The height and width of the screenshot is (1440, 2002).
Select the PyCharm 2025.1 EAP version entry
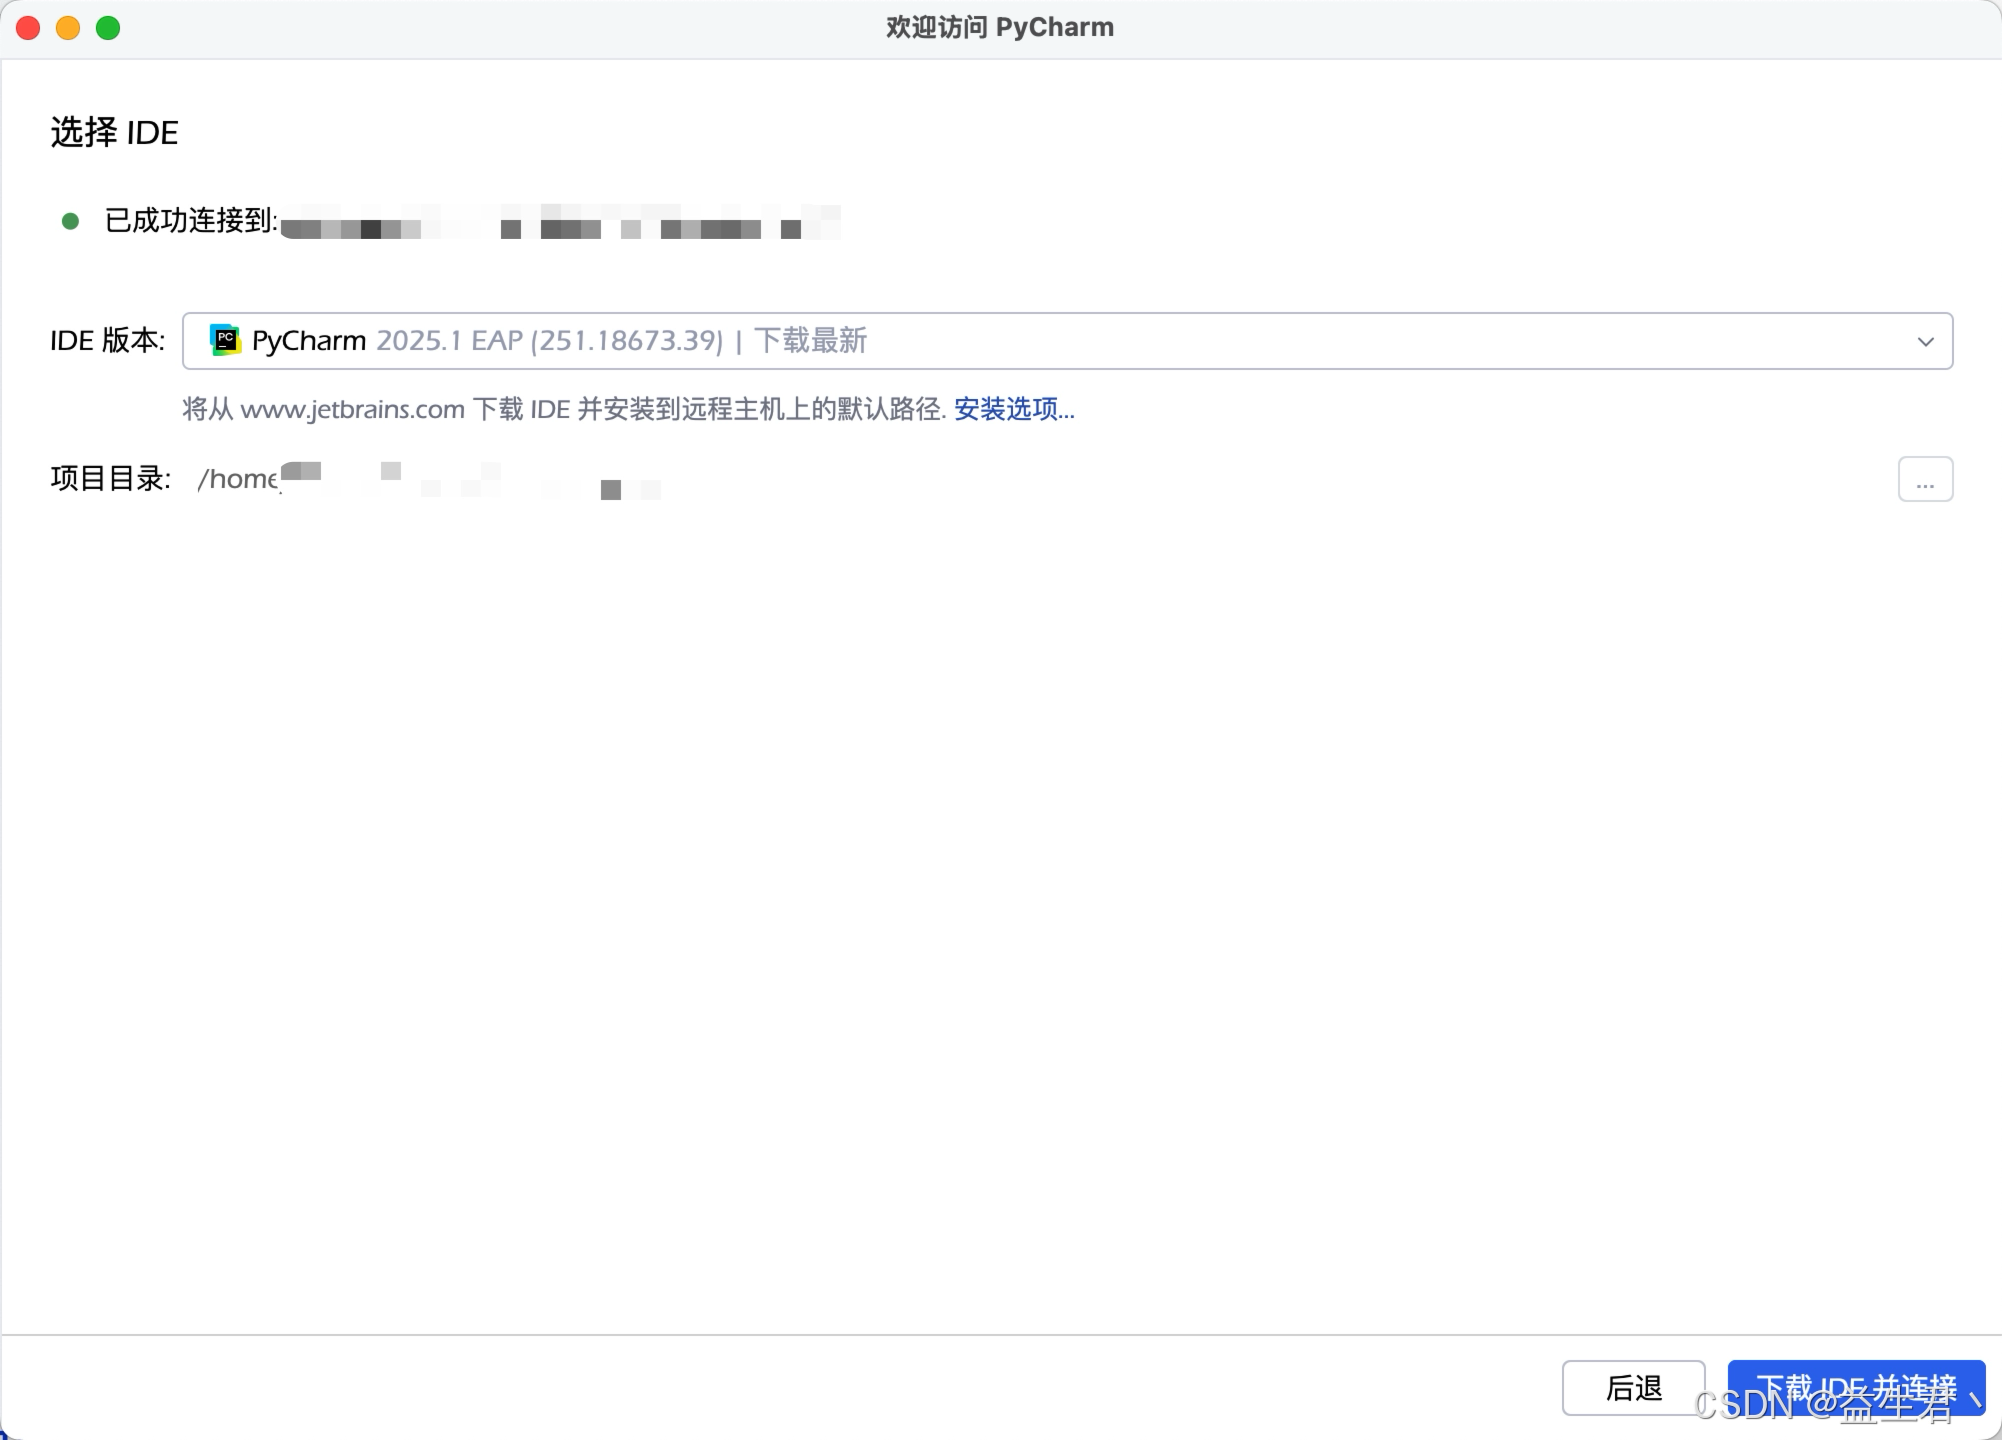point(550,340)
